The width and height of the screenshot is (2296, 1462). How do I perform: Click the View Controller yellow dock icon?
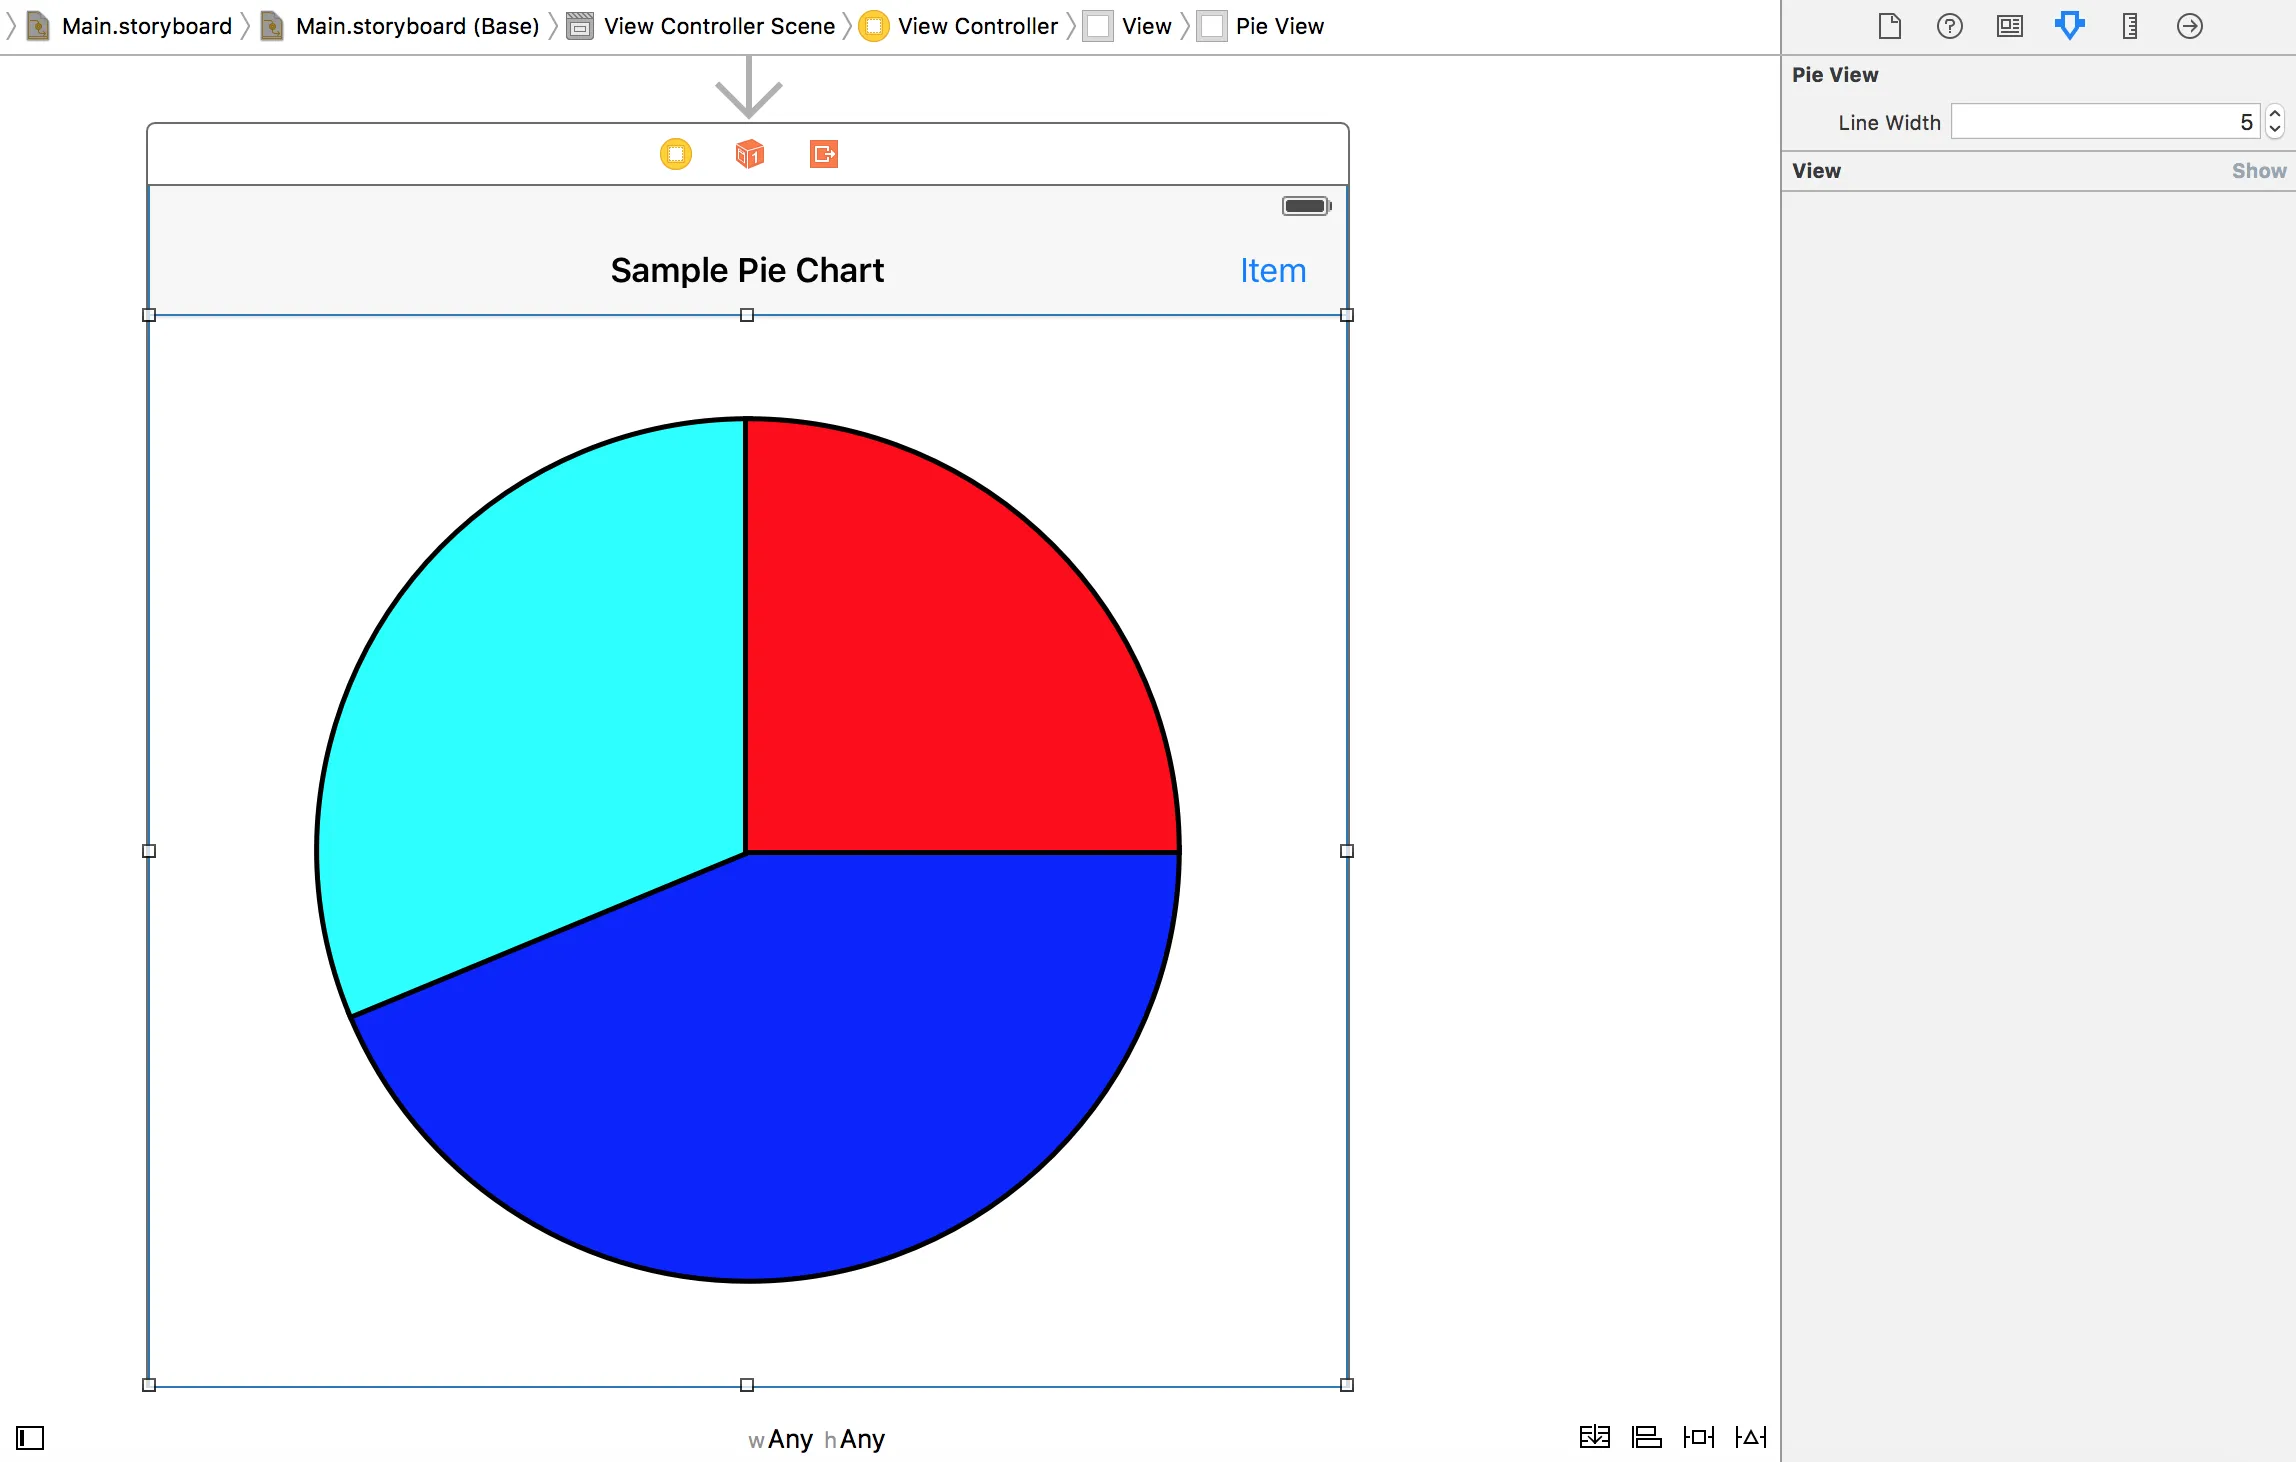(x=676, y=154)
